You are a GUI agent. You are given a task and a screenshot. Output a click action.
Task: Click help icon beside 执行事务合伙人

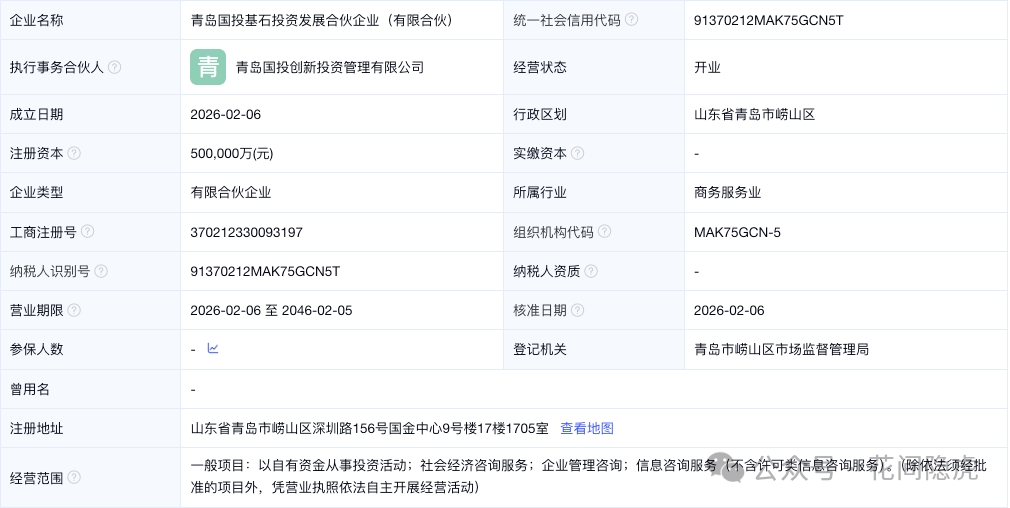coord(114,67)
